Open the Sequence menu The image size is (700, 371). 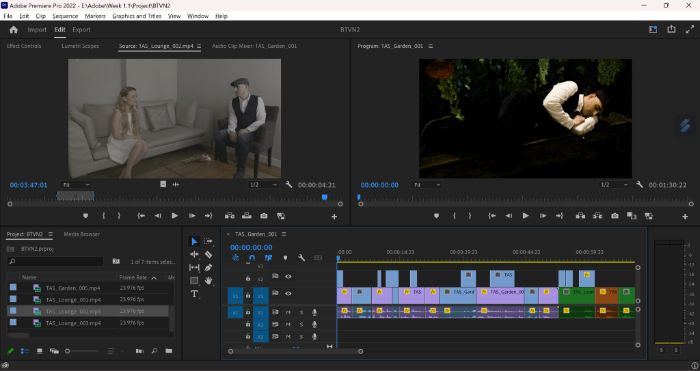pyautogui.click(x=65, y=16)
